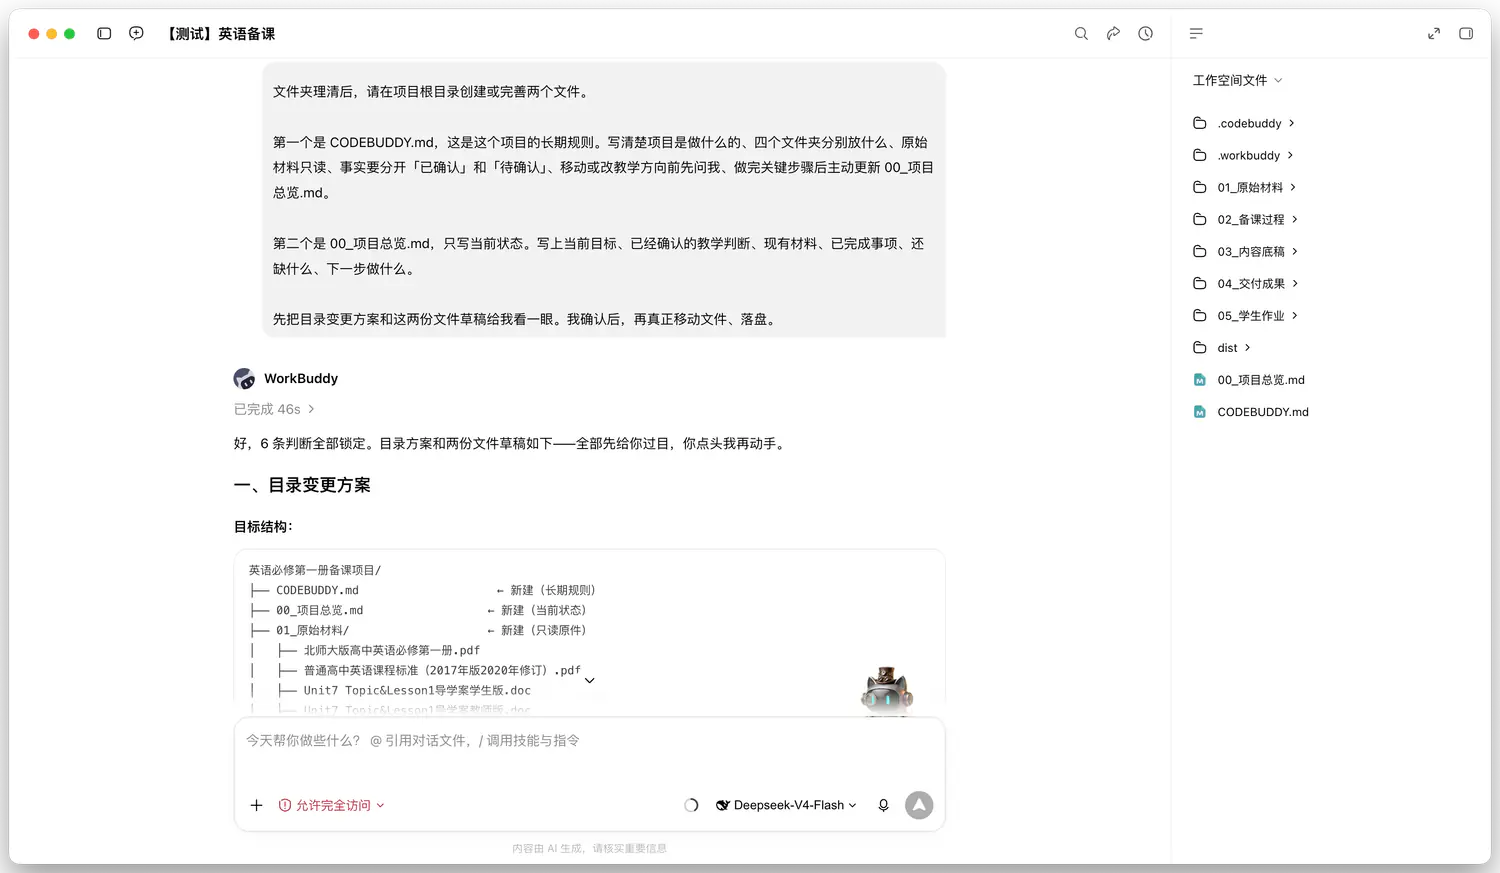The width and height of the screenshot is (1500, 873).
Task: Open CODEBUDDY.md file name
Action: (1263, 412)
